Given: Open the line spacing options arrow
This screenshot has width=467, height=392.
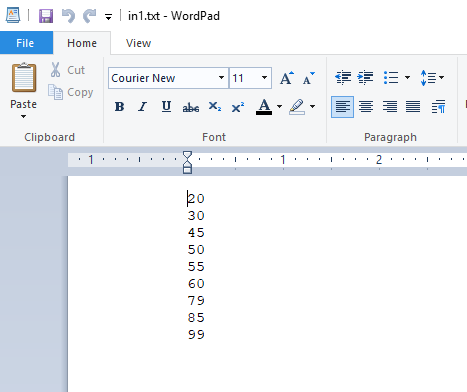Looking at the screenshot, I should click(x=442, y=78).
